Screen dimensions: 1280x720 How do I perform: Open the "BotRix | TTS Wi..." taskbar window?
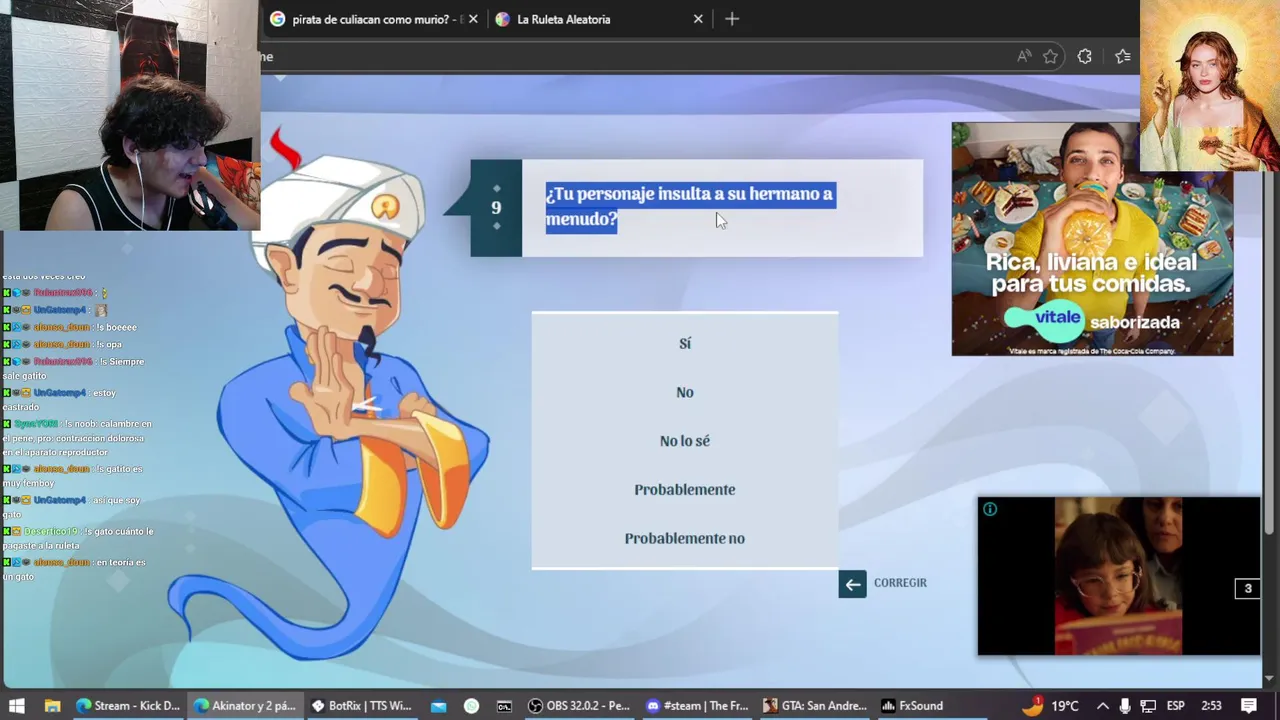pos(362,705)
